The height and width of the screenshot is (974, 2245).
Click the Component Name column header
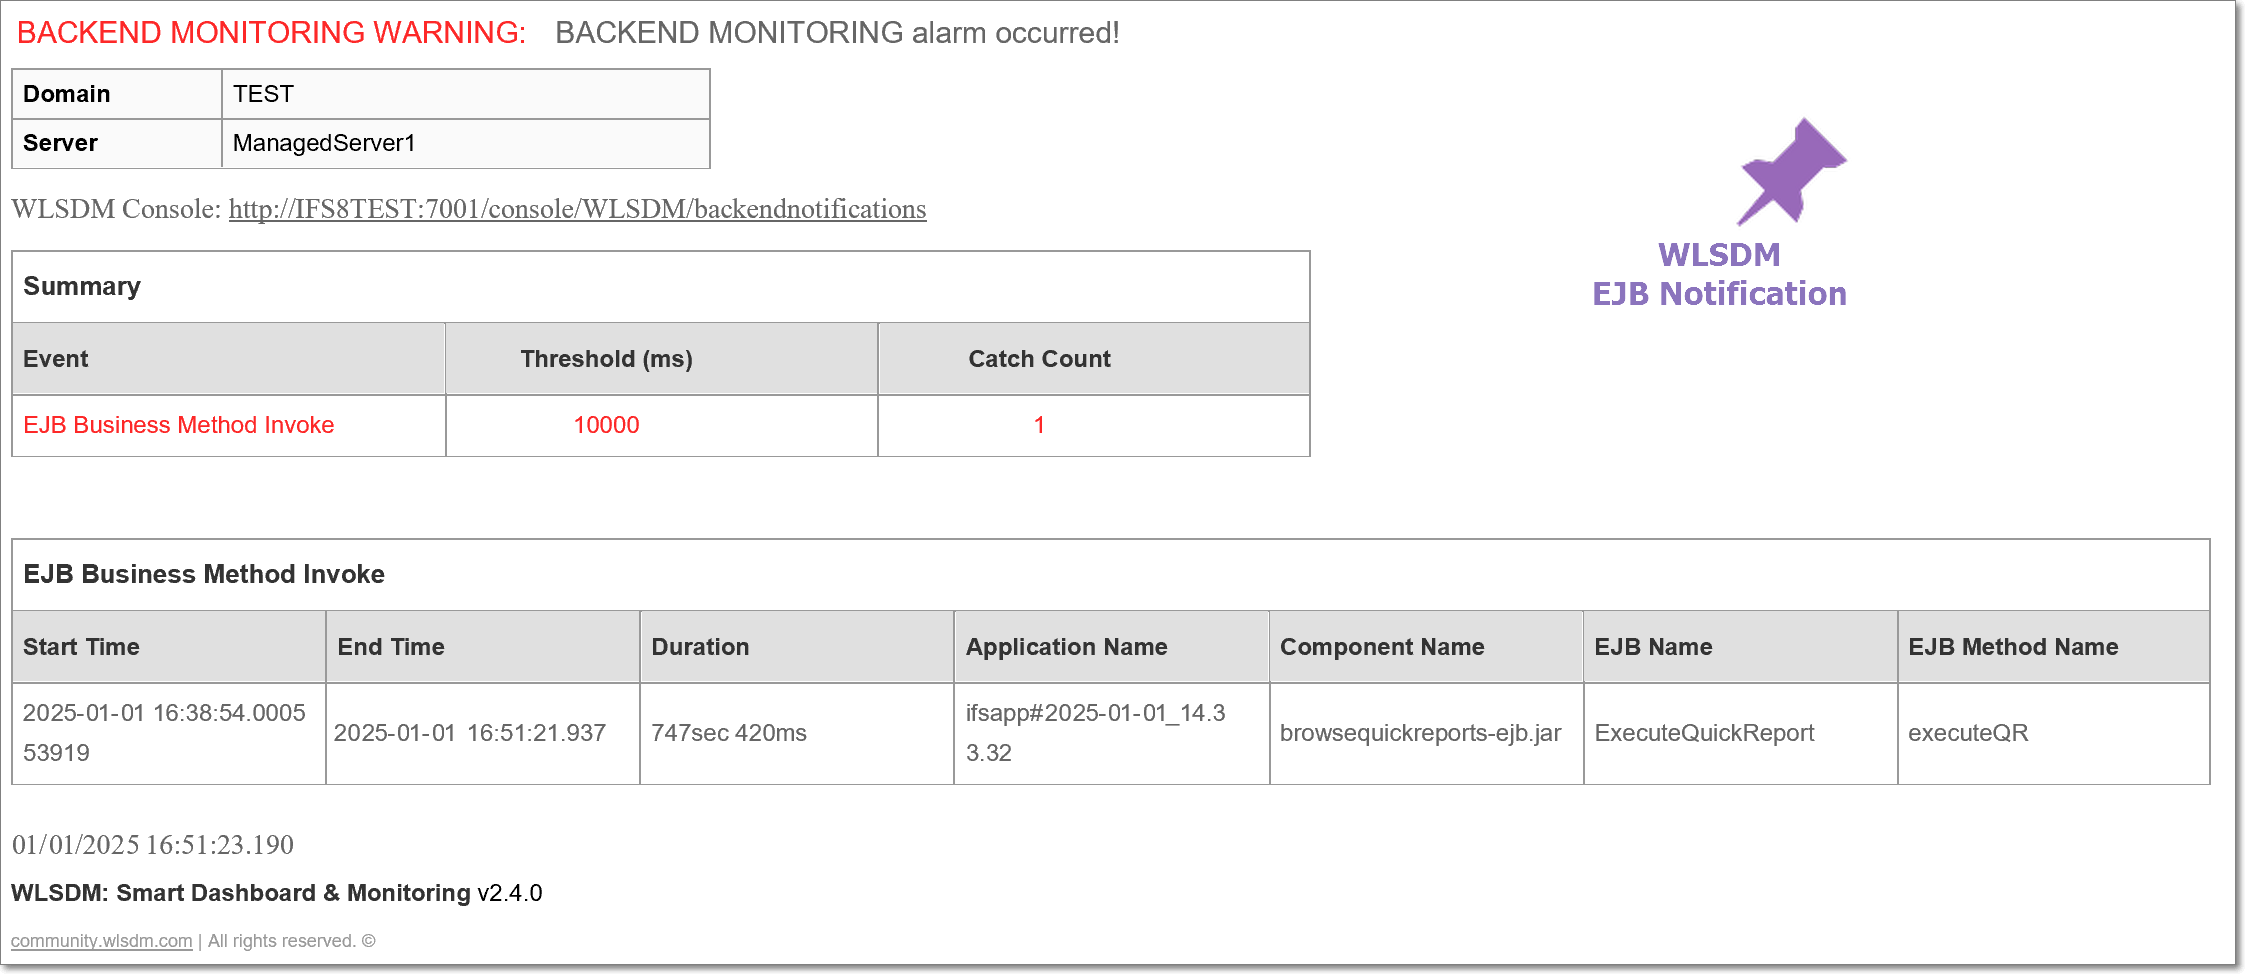coord(1426,647)
